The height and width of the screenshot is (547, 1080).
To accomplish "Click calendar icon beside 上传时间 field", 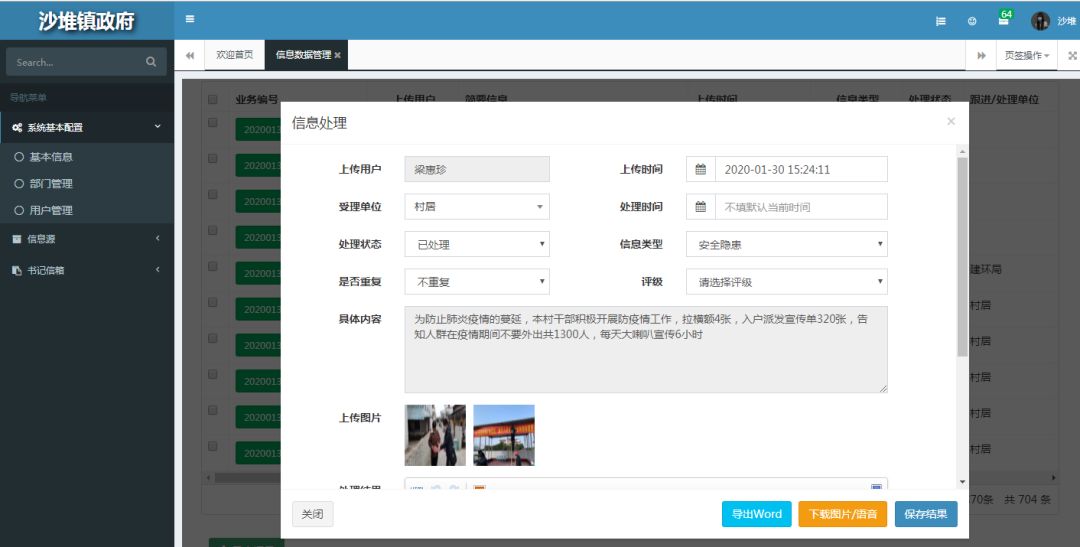I will pyautogui.click(x=701, y=169).
